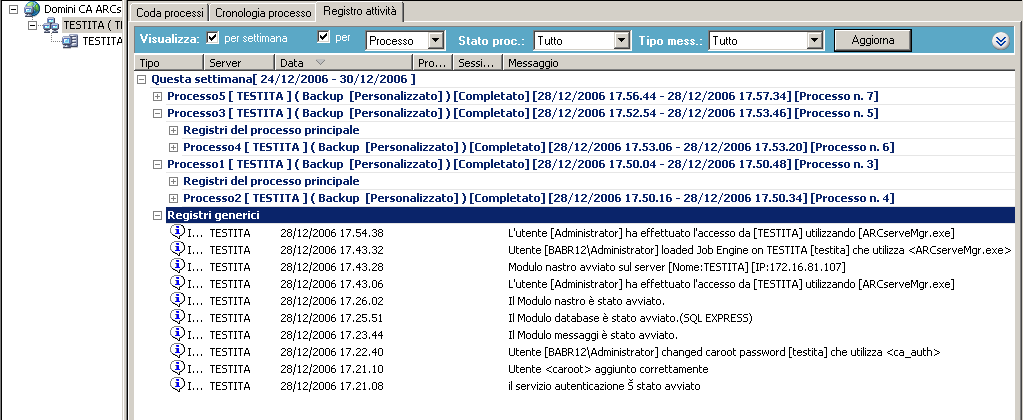This screenshot has height=420, width=1024.
Task: Click info icon on 17.25.51 log row
Action: click(x=178, y=317)
